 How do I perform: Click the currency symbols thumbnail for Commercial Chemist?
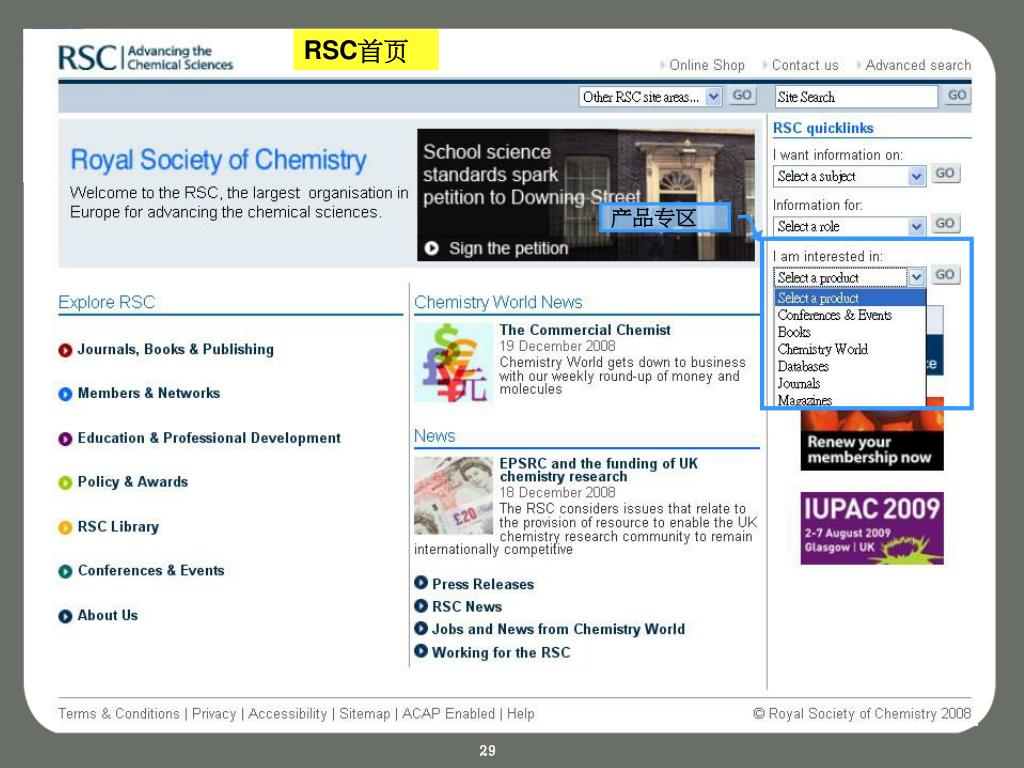[452, 362]
